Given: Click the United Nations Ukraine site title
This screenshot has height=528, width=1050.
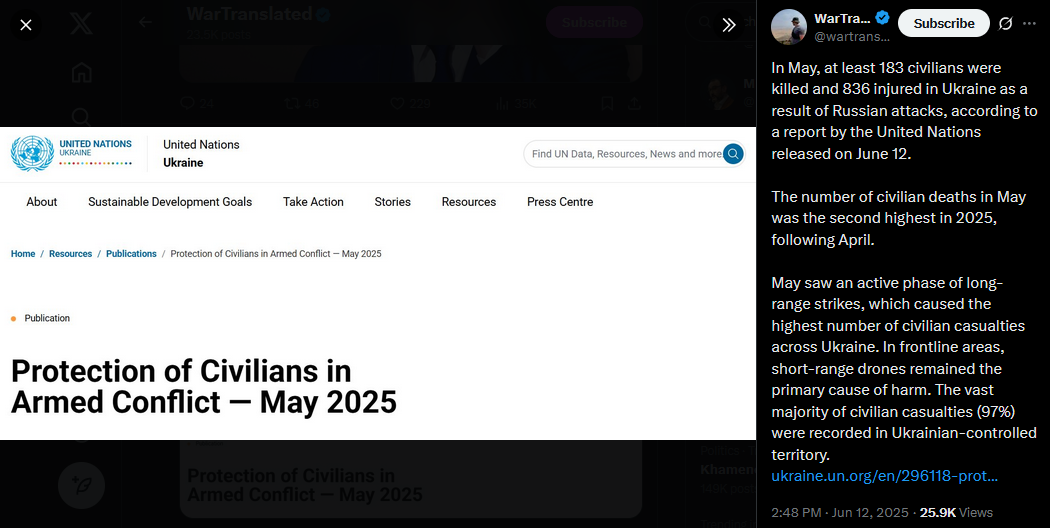Looking at the screenshot, I should [201, 153].
